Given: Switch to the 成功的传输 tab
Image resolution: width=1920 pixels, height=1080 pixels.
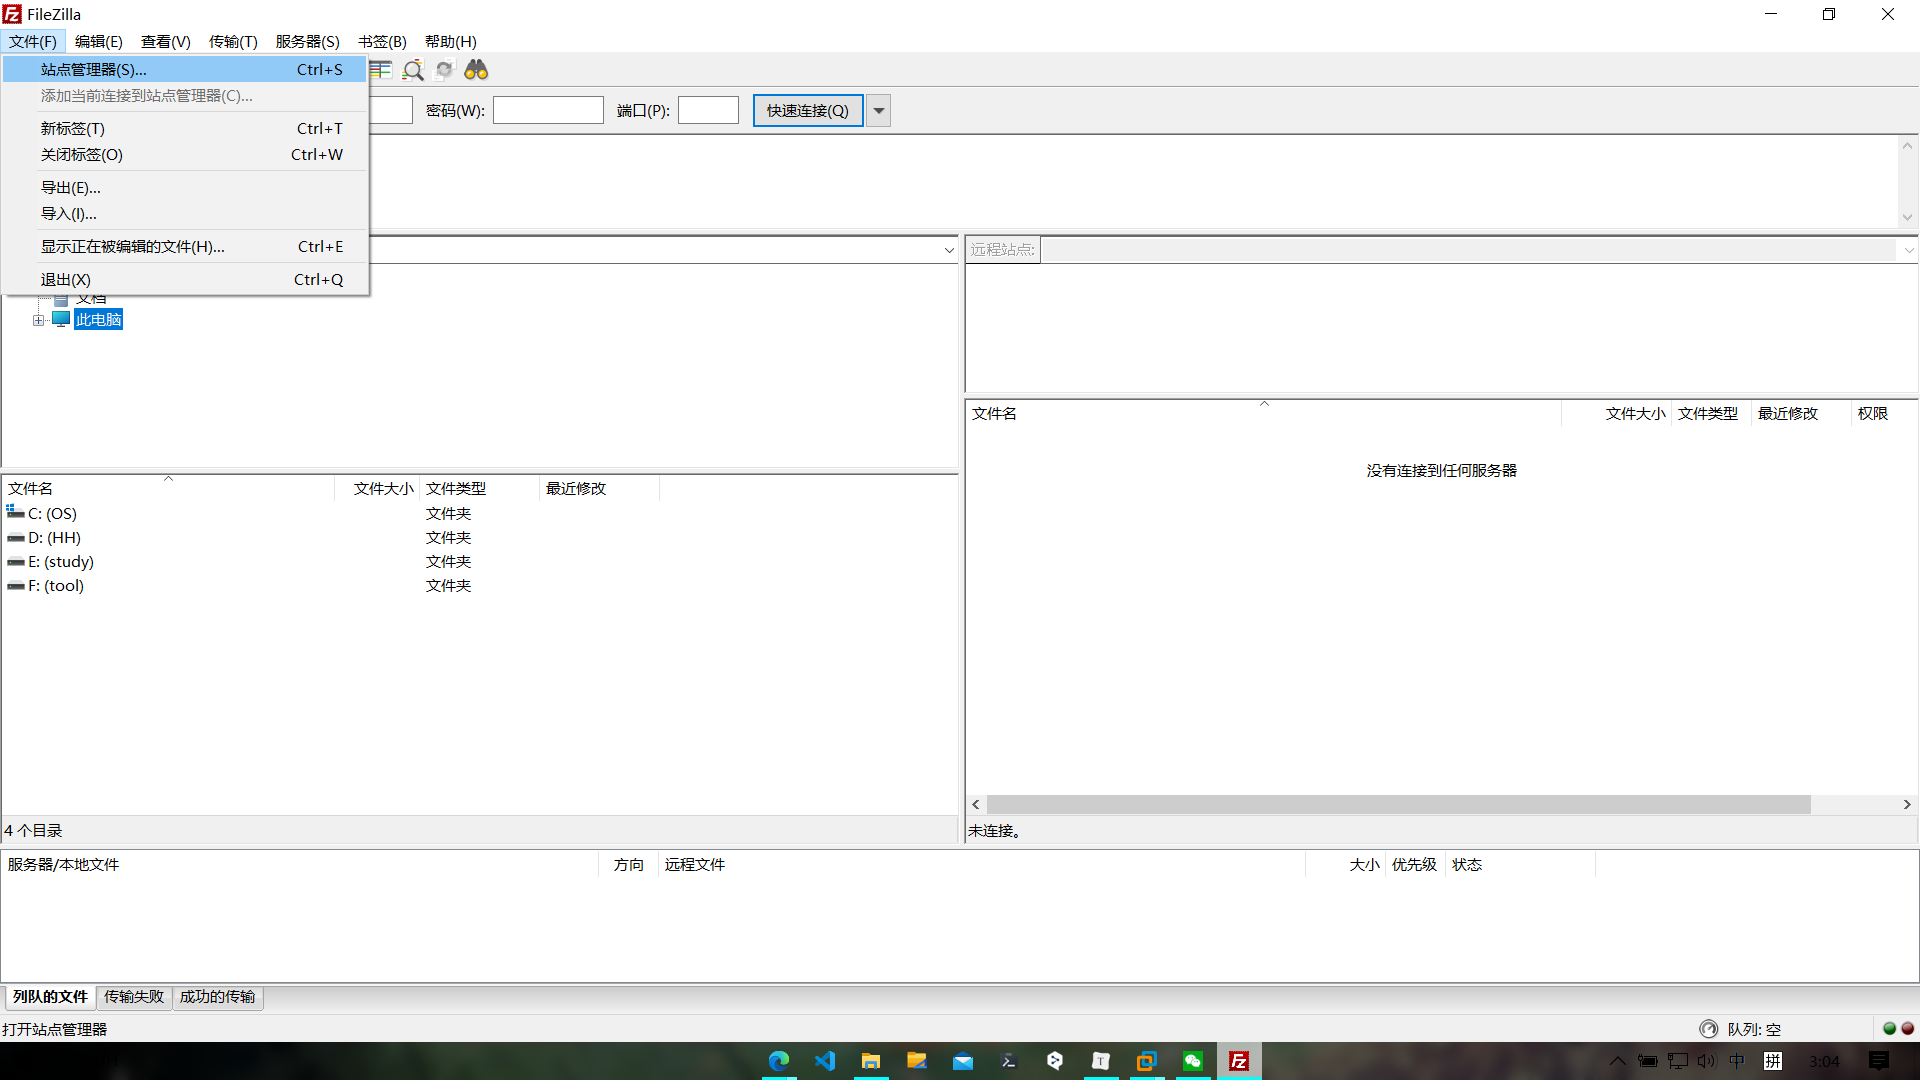Looking at the screenshot, I should tap(217, 997).
